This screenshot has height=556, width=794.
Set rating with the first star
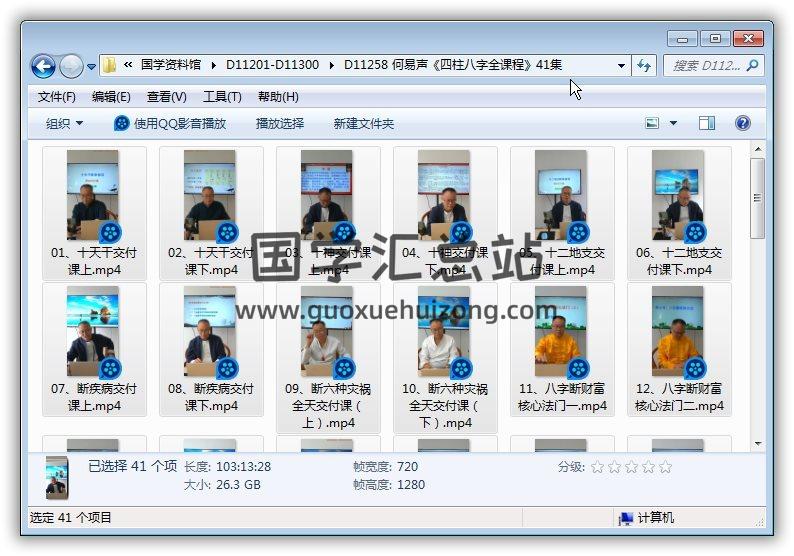tap(598, 467)
